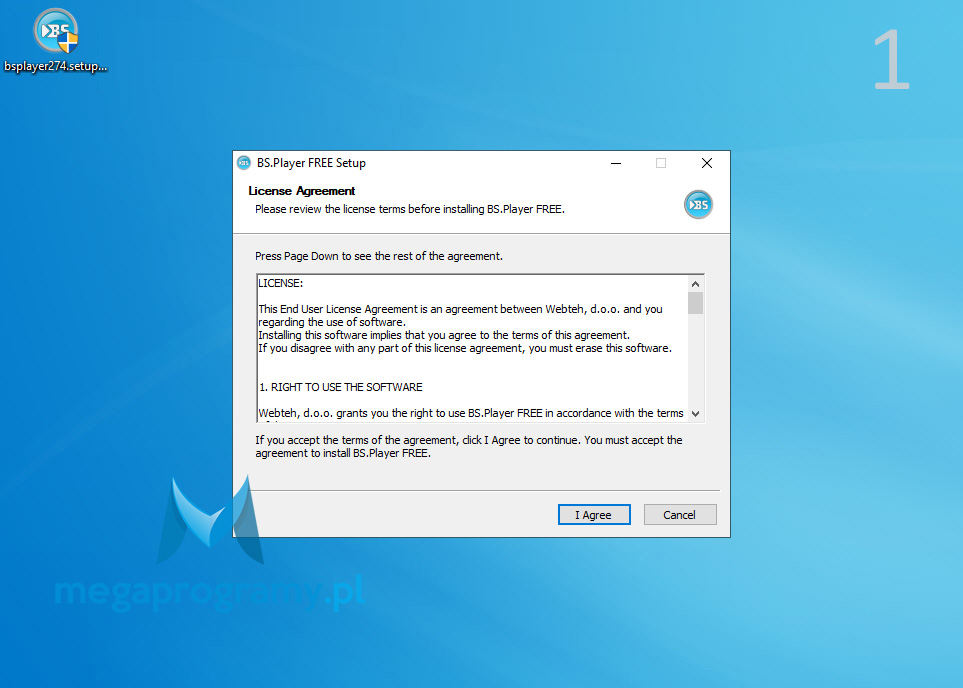This screenshot has height=688, width=963.
Task: Click the license text scrollbar thumb
Action: tap(695, 303)
